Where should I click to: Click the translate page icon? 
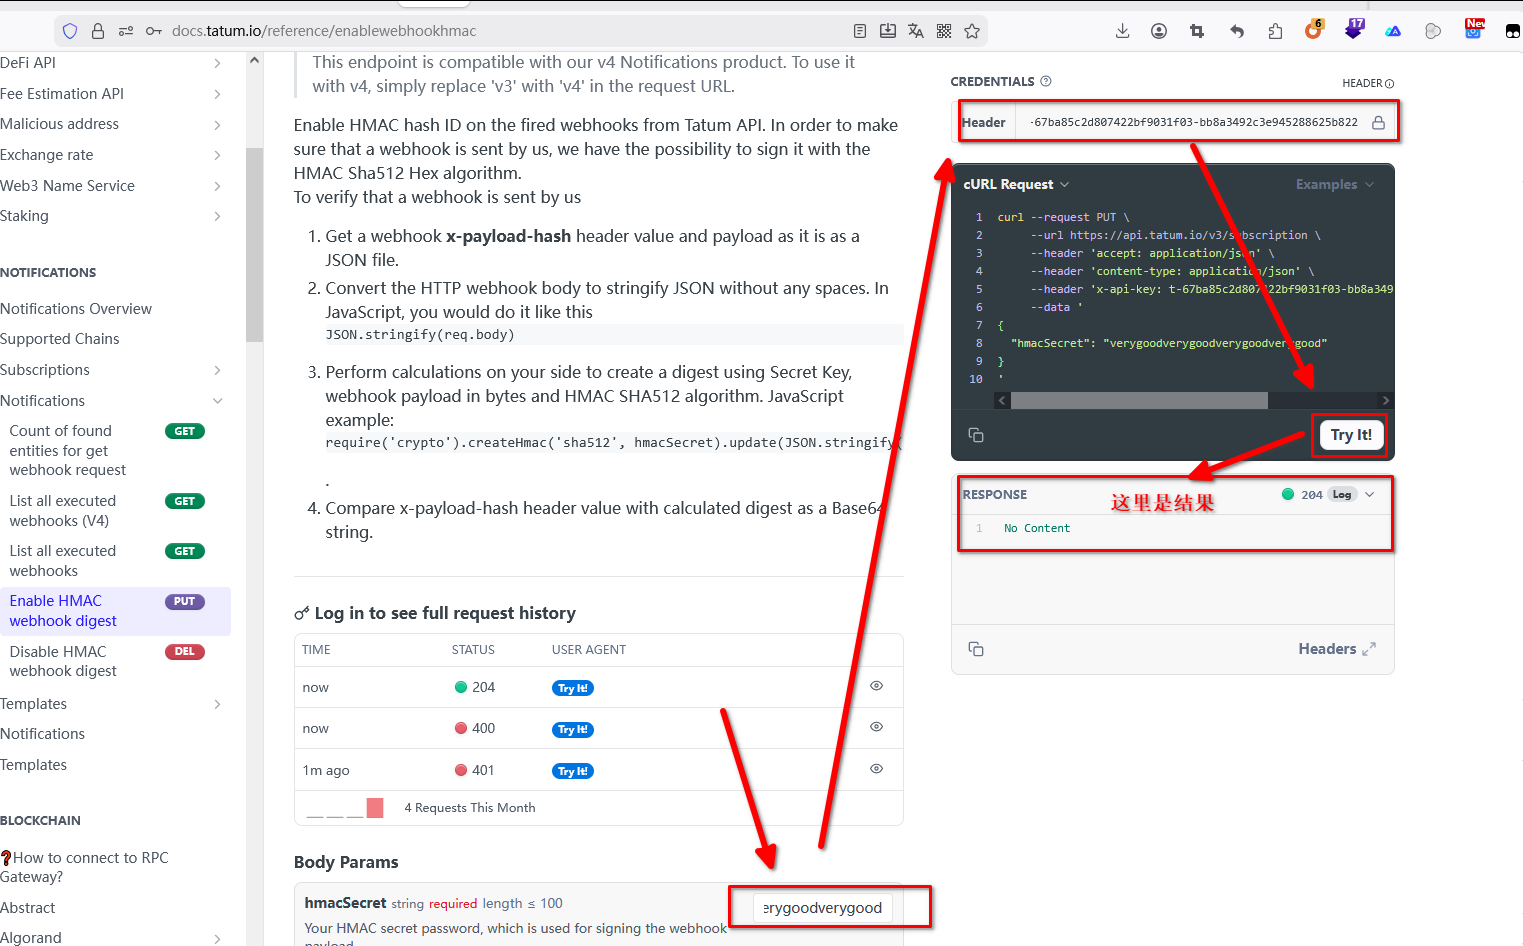(x=915, y=31)
